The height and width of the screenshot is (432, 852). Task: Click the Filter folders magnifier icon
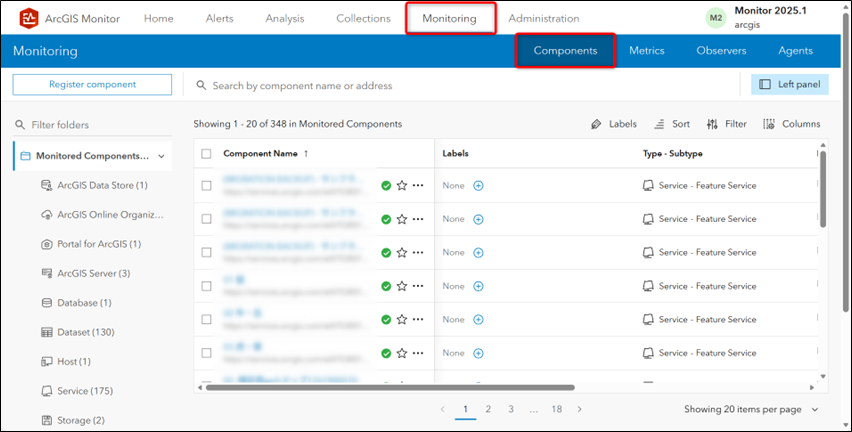tap(20, 124)
